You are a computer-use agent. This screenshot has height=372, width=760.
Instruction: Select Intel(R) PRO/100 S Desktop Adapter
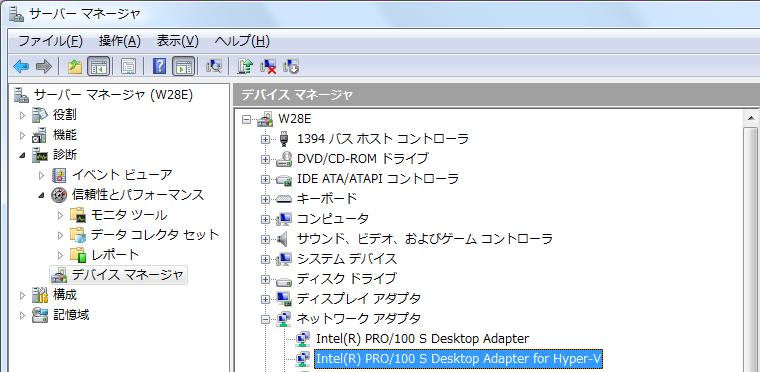(422, 339)
